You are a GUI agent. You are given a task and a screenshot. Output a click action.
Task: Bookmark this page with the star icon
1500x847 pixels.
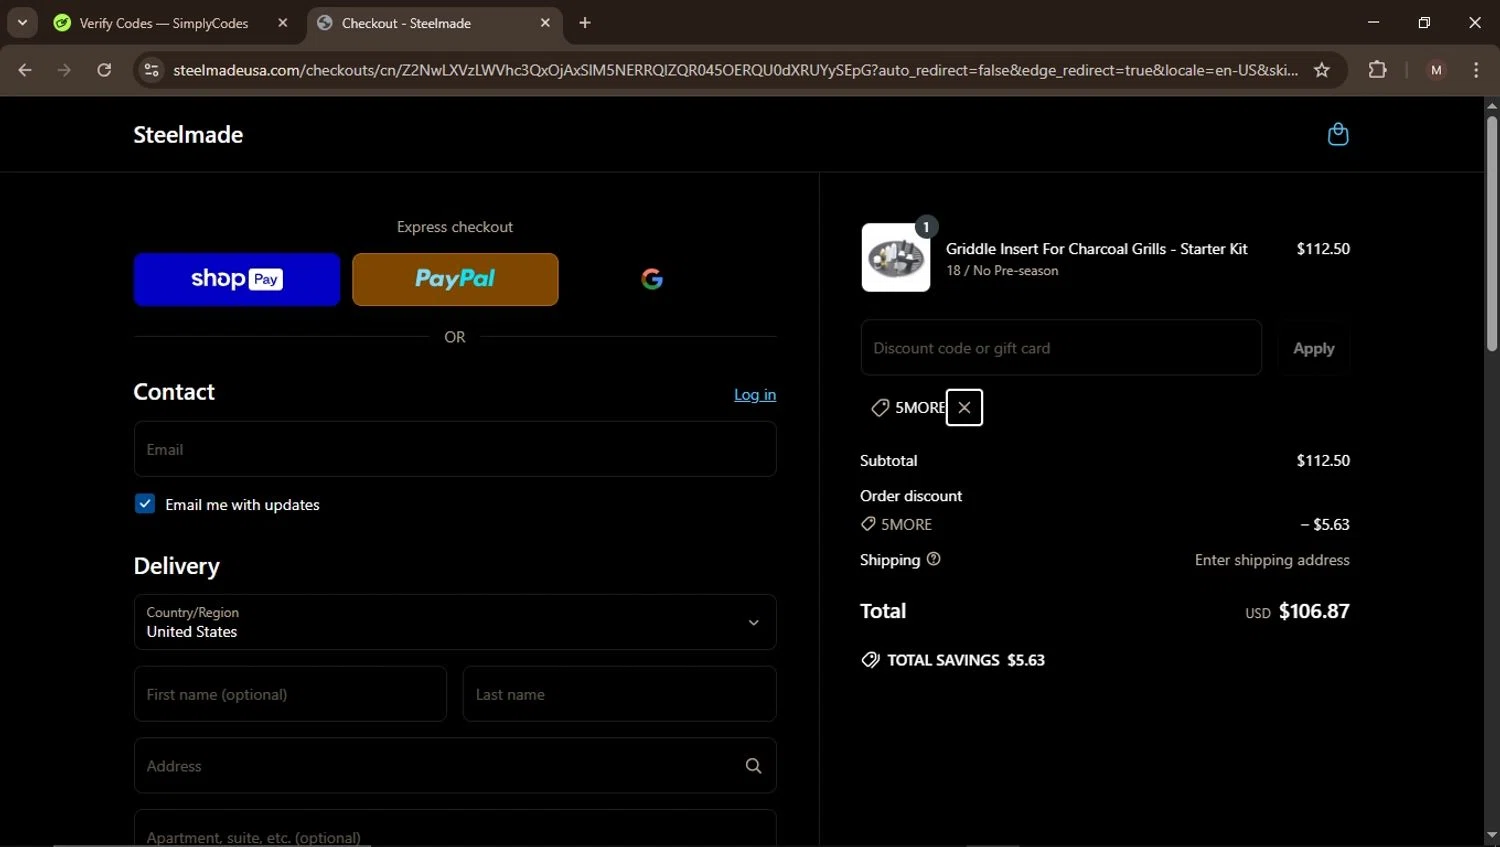click(1322, 70)
